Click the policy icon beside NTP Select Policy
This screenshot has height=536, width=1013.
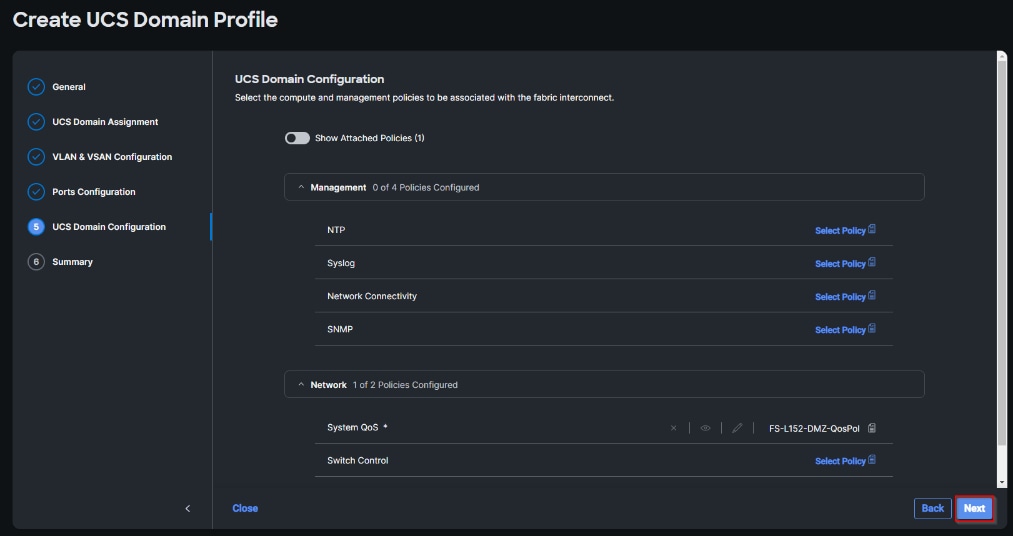pyautogui.click(x=872, y=230)
